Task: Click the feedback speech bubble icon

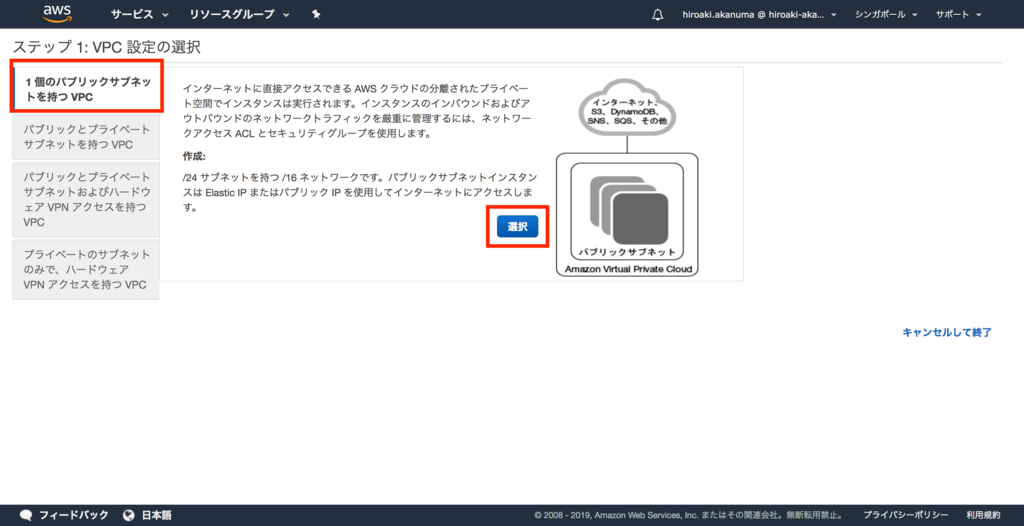Action: pyautogui.click(x=26, y=515)
